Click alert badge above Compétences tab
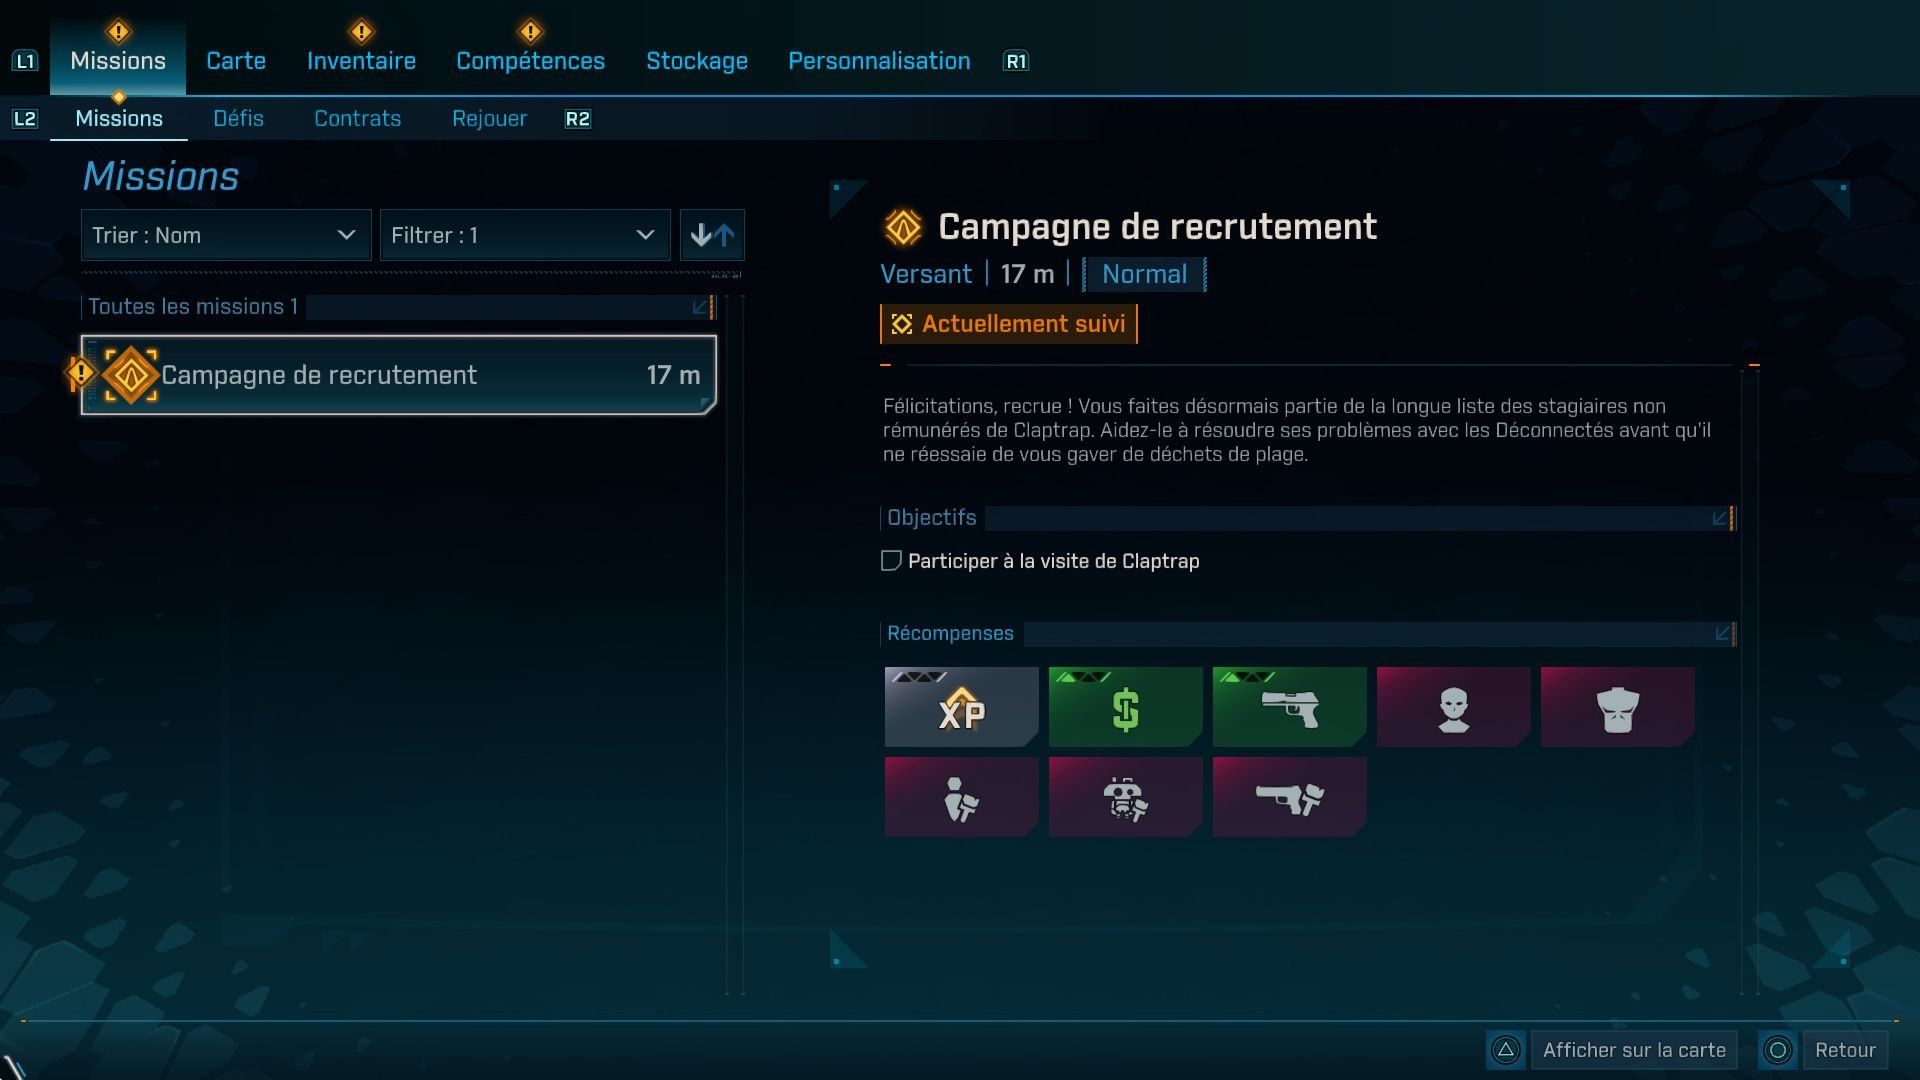Viewport: 1920px width, 1080px height. (530, 32)
